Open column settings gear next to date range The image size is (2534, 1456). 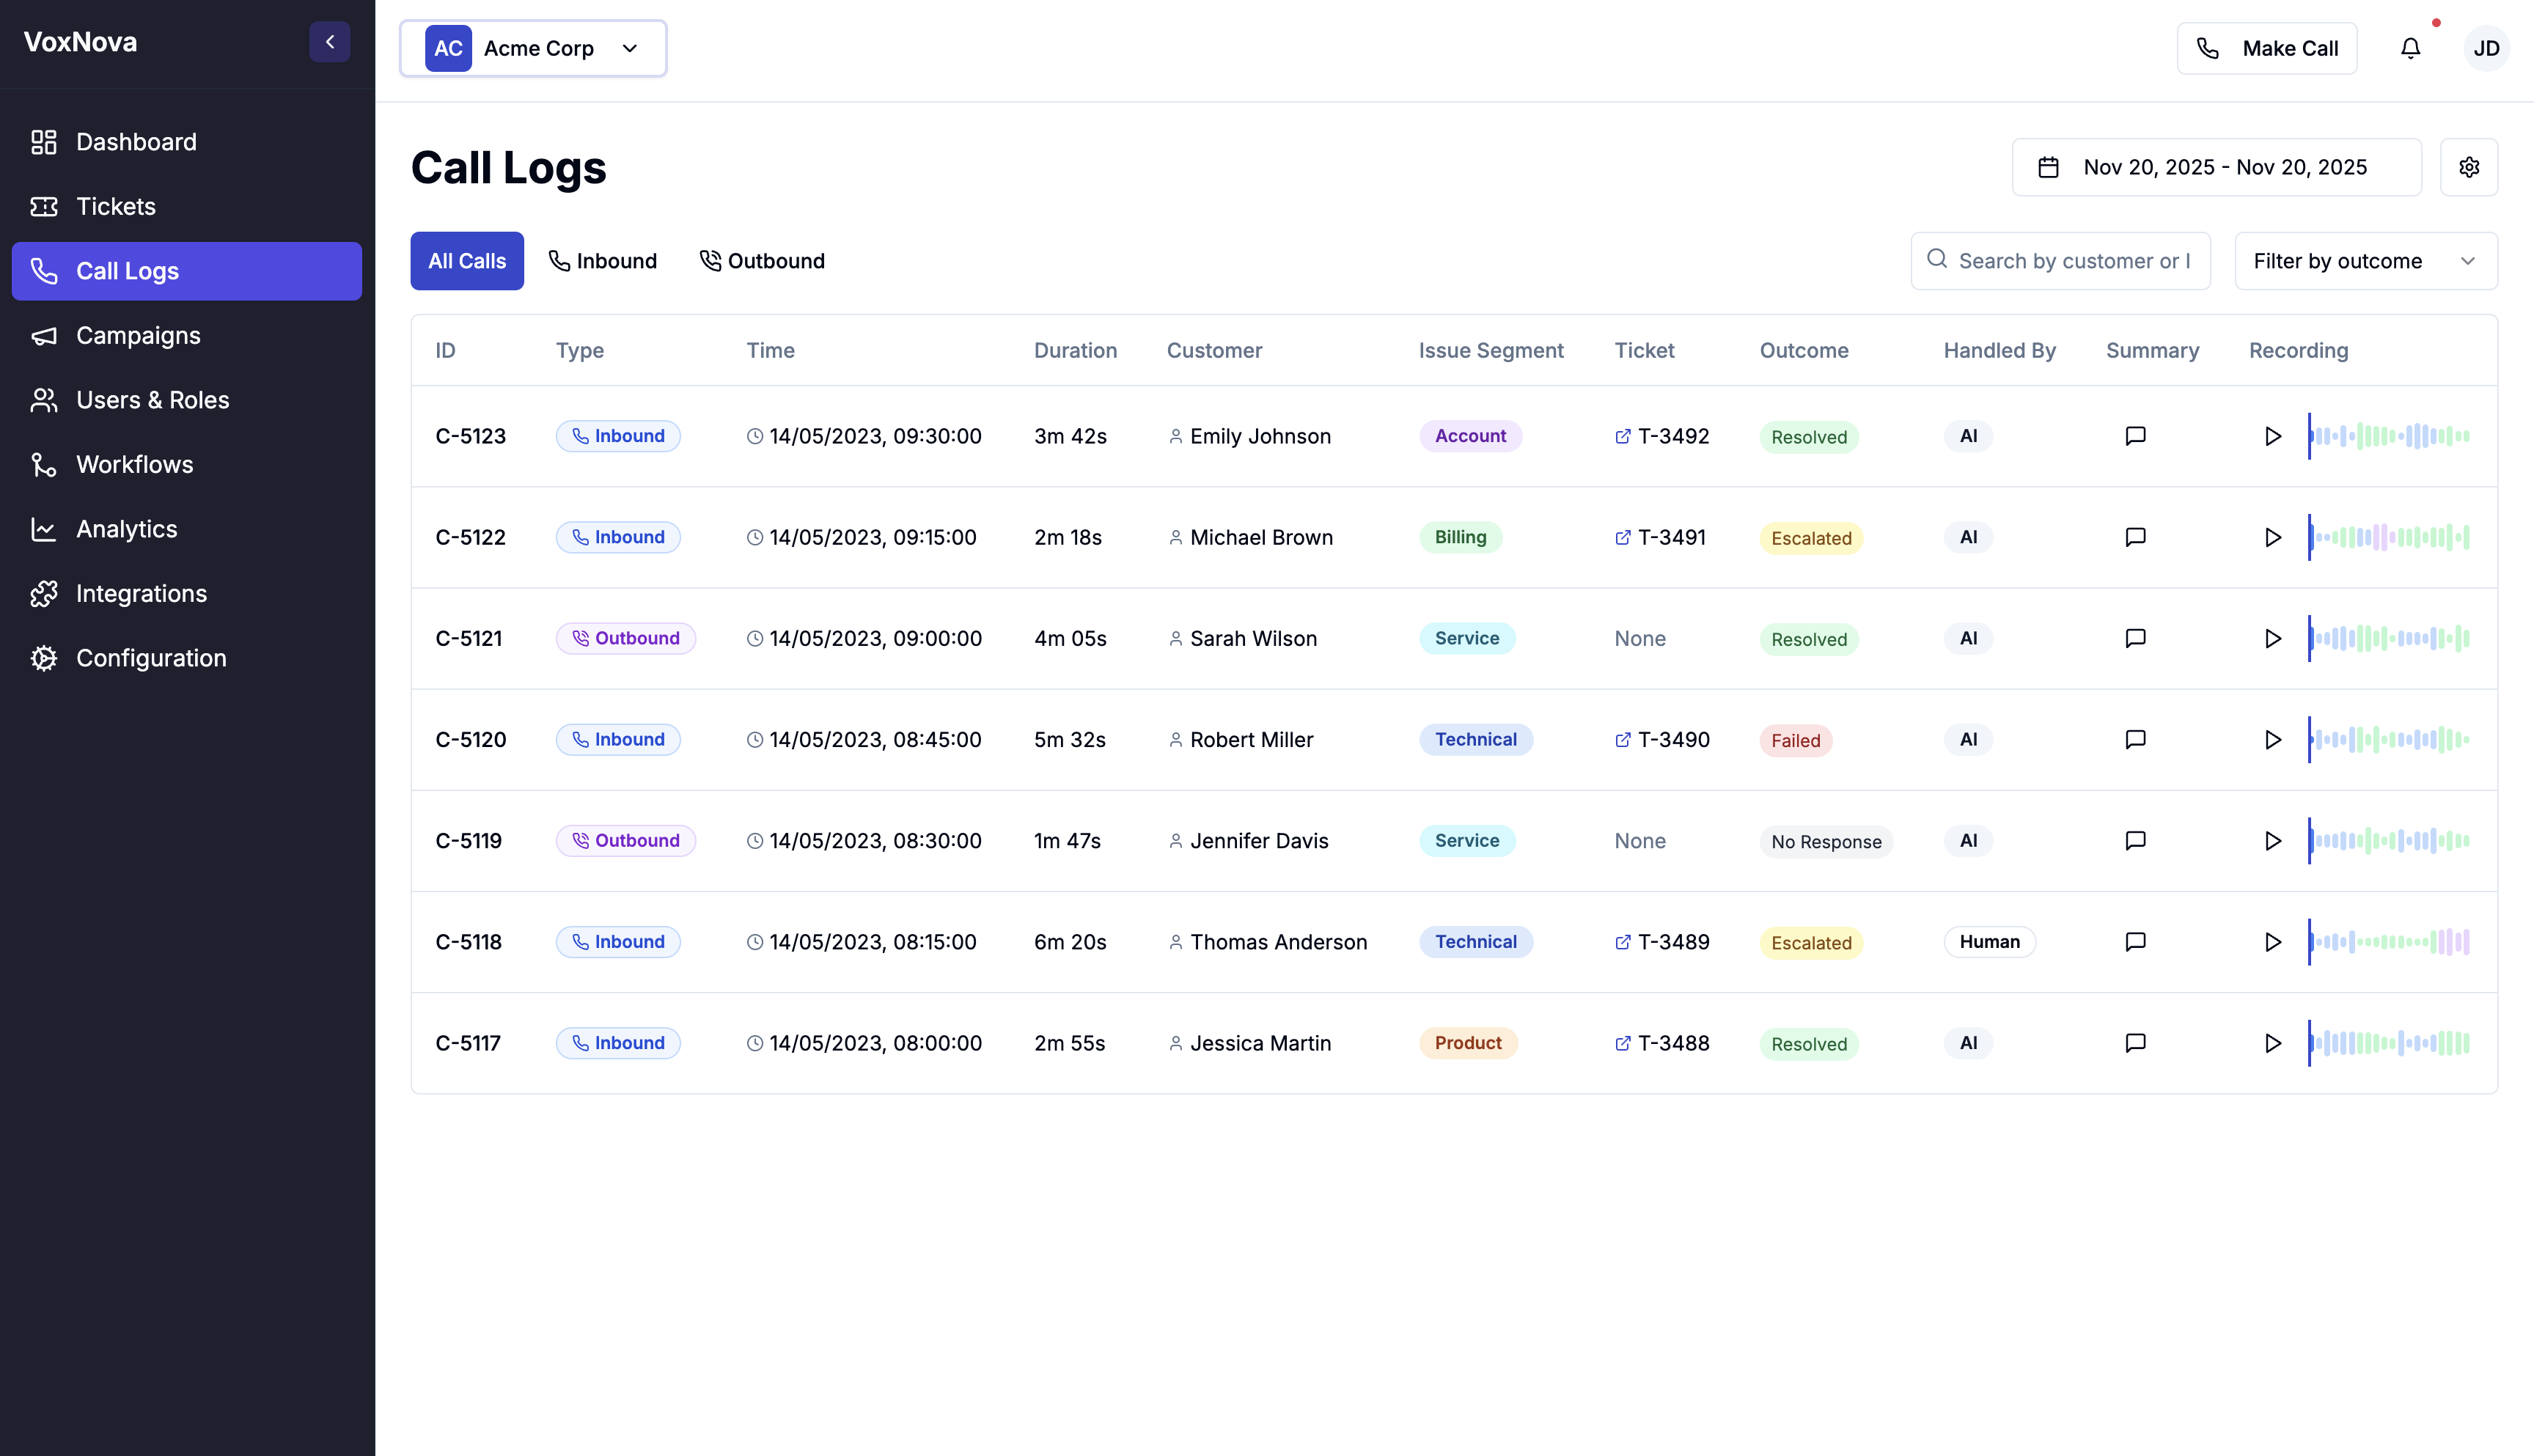[2469, 167]
